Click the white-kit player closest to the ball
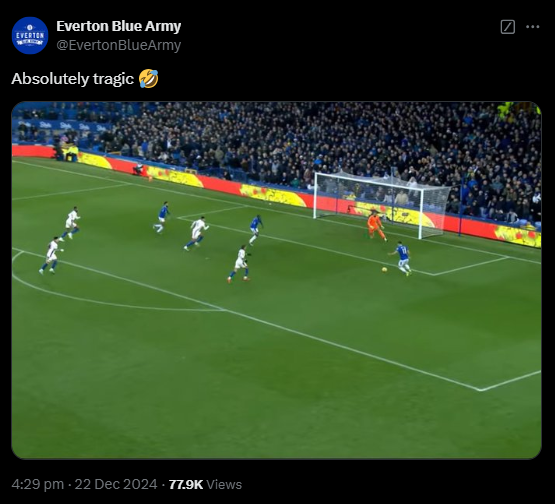 pos(240,263)
